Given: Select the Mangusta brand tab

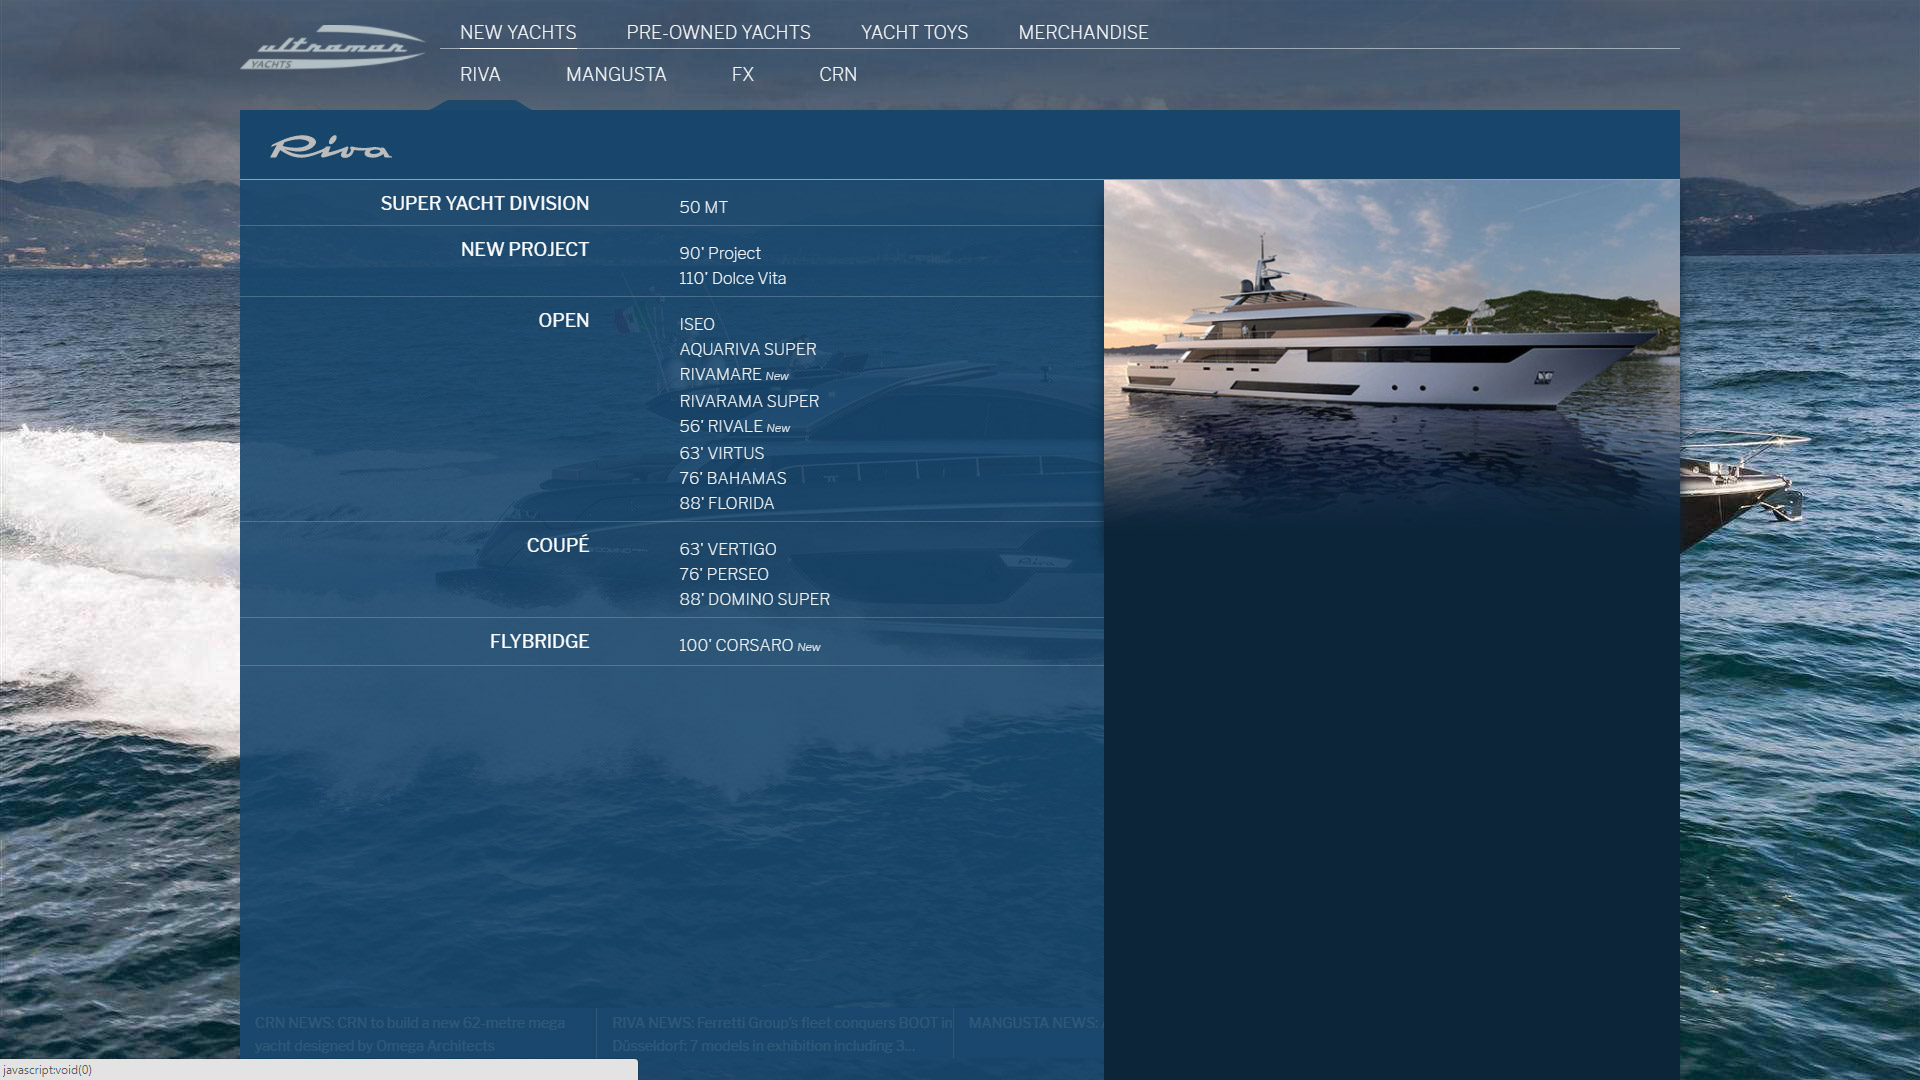Looking at the screenshot, I should [616, 74].
